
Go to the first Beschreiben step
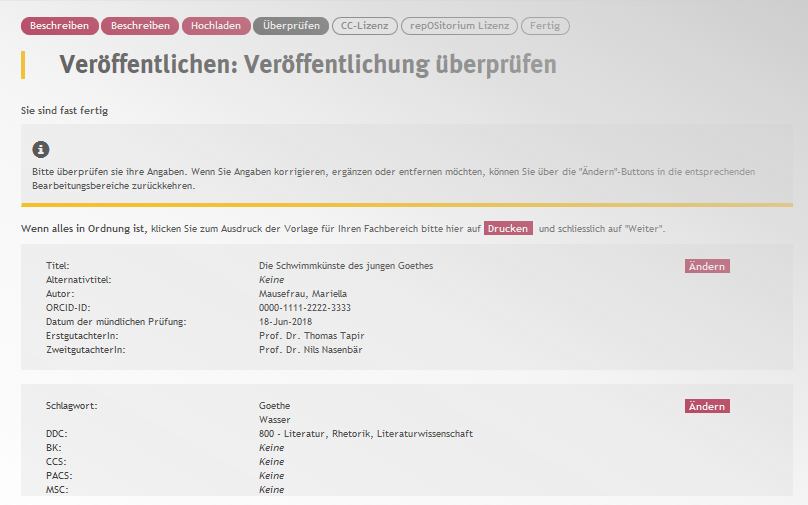pos(59,26)
